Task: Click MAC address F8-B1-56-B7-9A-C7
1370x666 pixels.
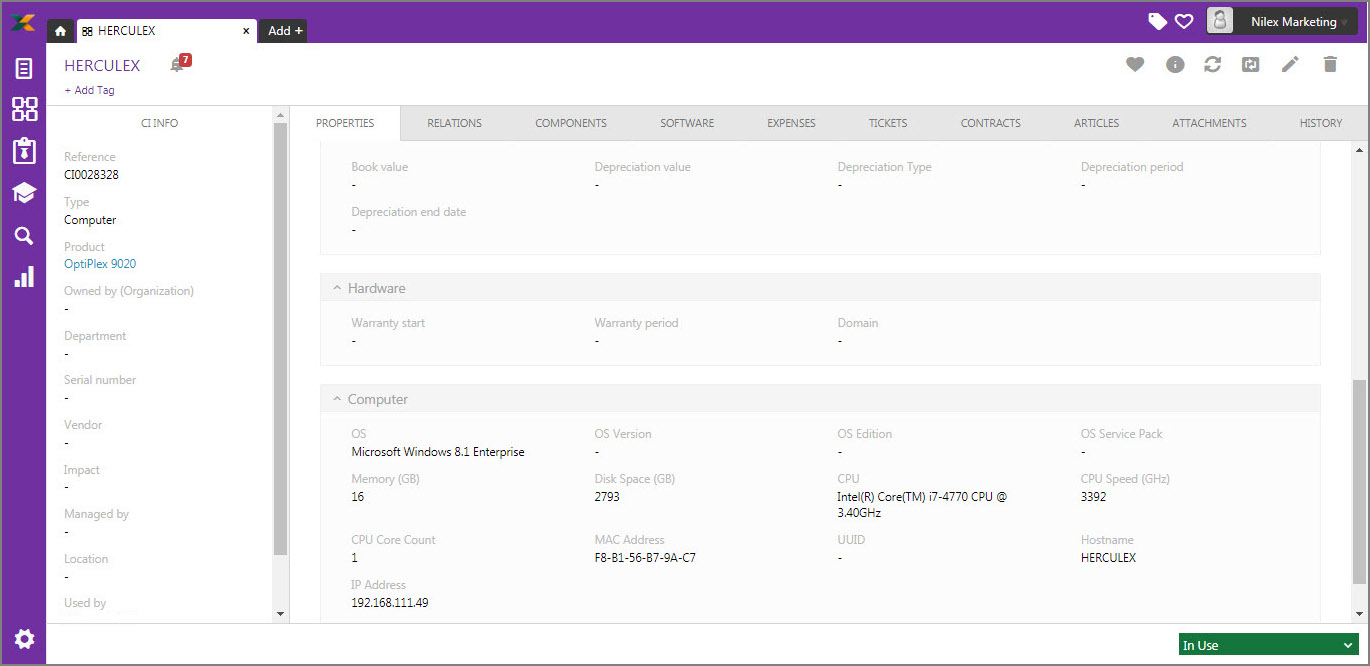Action: point(645,557)
